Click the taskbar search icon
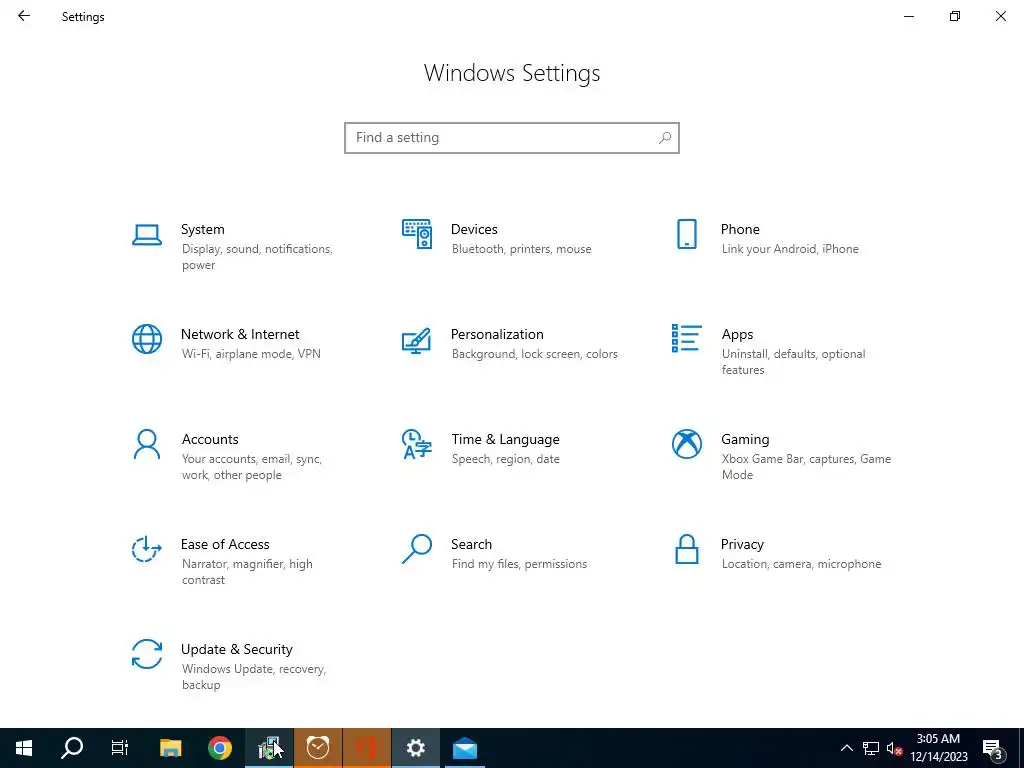The width and height of the screenshot is (1024, 768). point(72,748)
